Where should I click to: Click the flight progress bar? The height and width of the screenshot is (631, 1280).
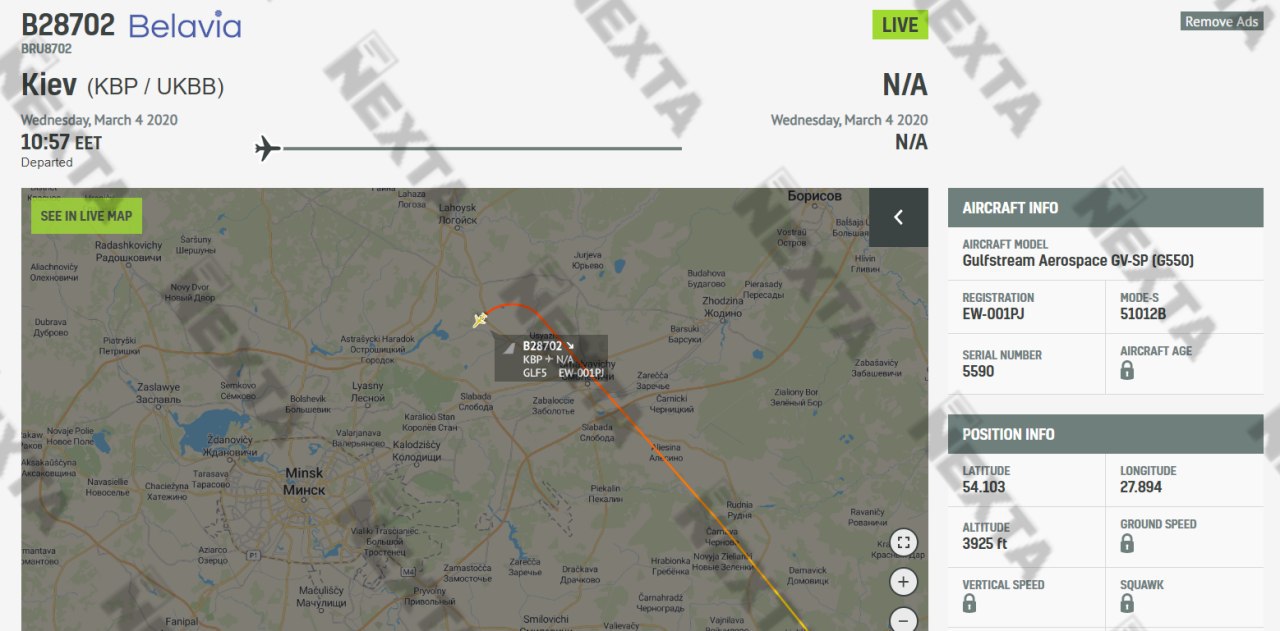(482, 149)
